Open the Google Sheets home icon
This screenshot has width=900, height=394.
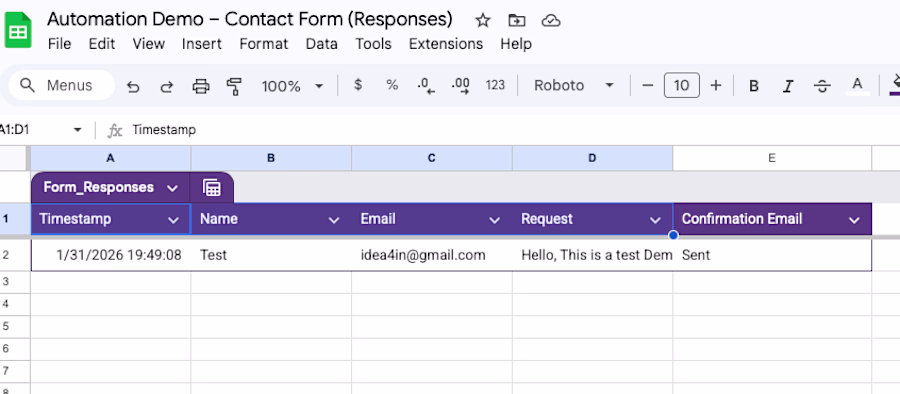click(x=18, y=31)
